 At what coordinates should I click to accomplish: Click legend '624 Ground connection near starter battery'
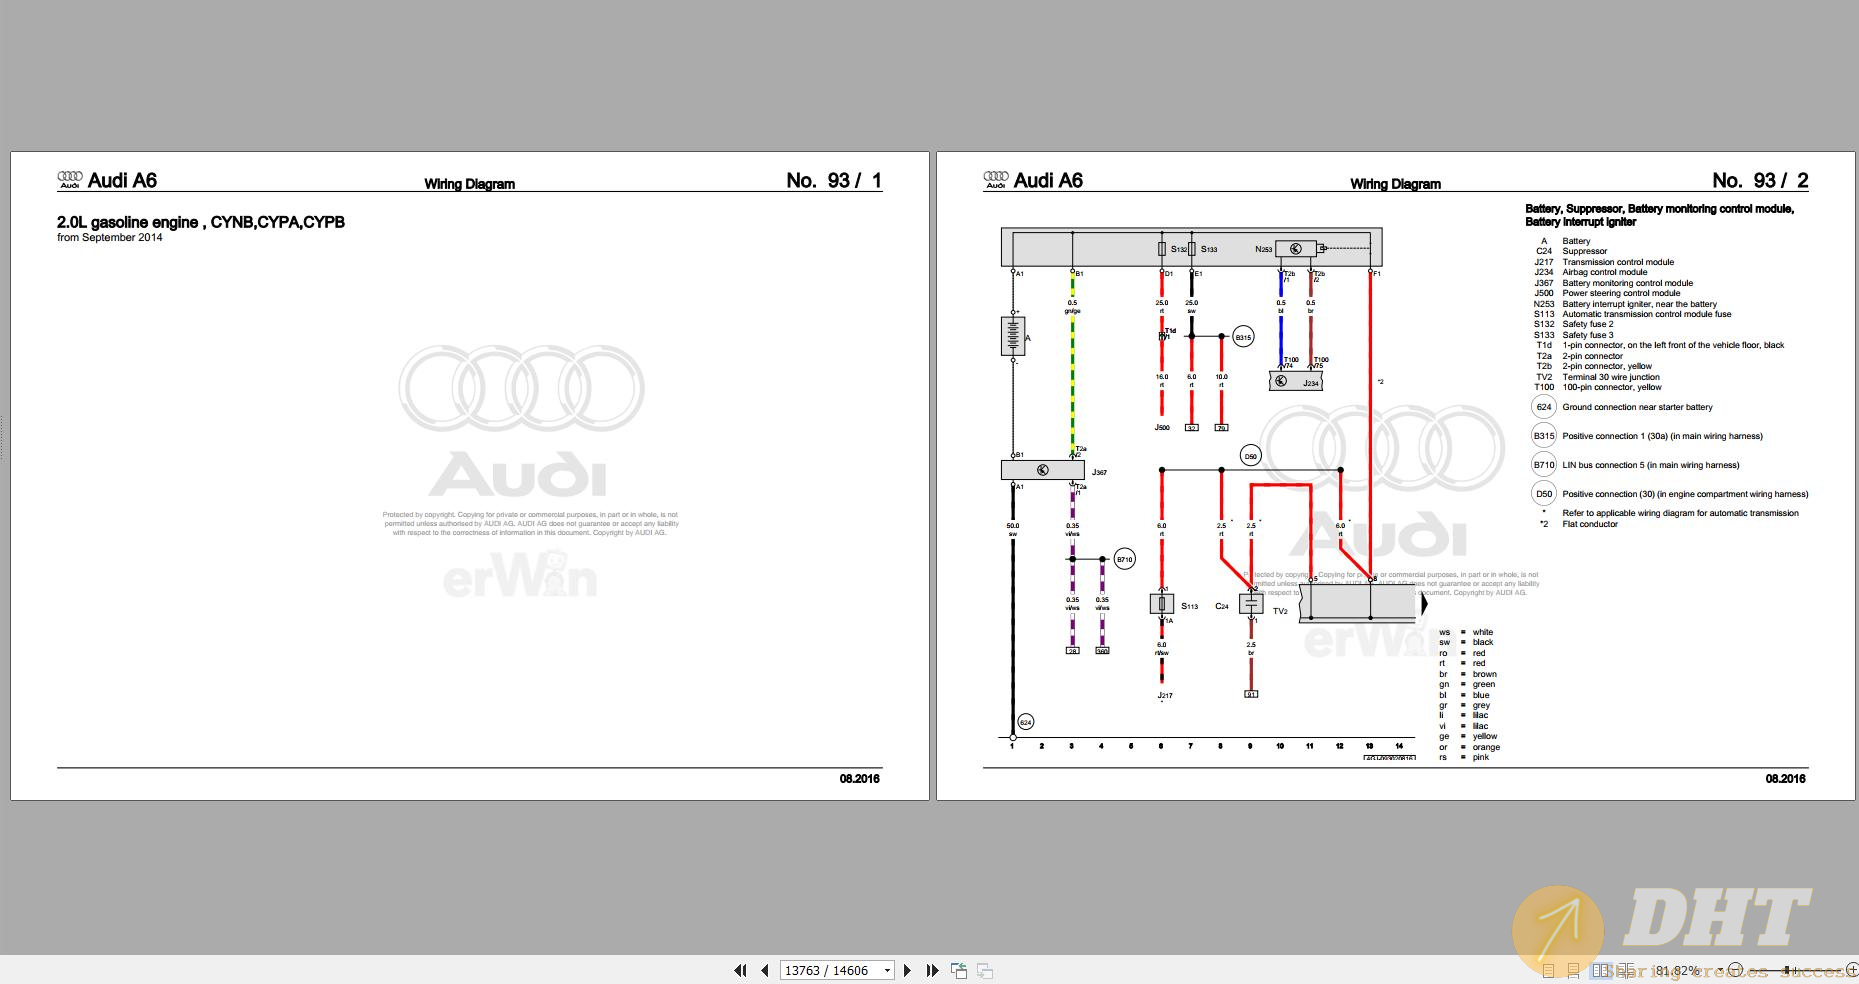click(1623, 407)
